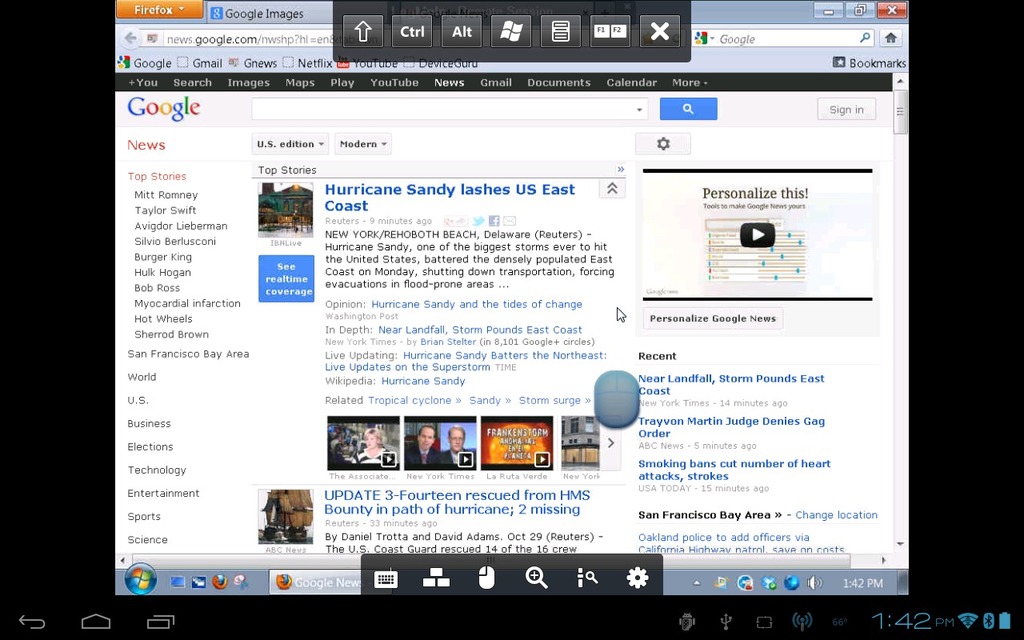Click the volume speaker icon in system tray
The image size is (1024, 640).
click(x=814, y=583)
